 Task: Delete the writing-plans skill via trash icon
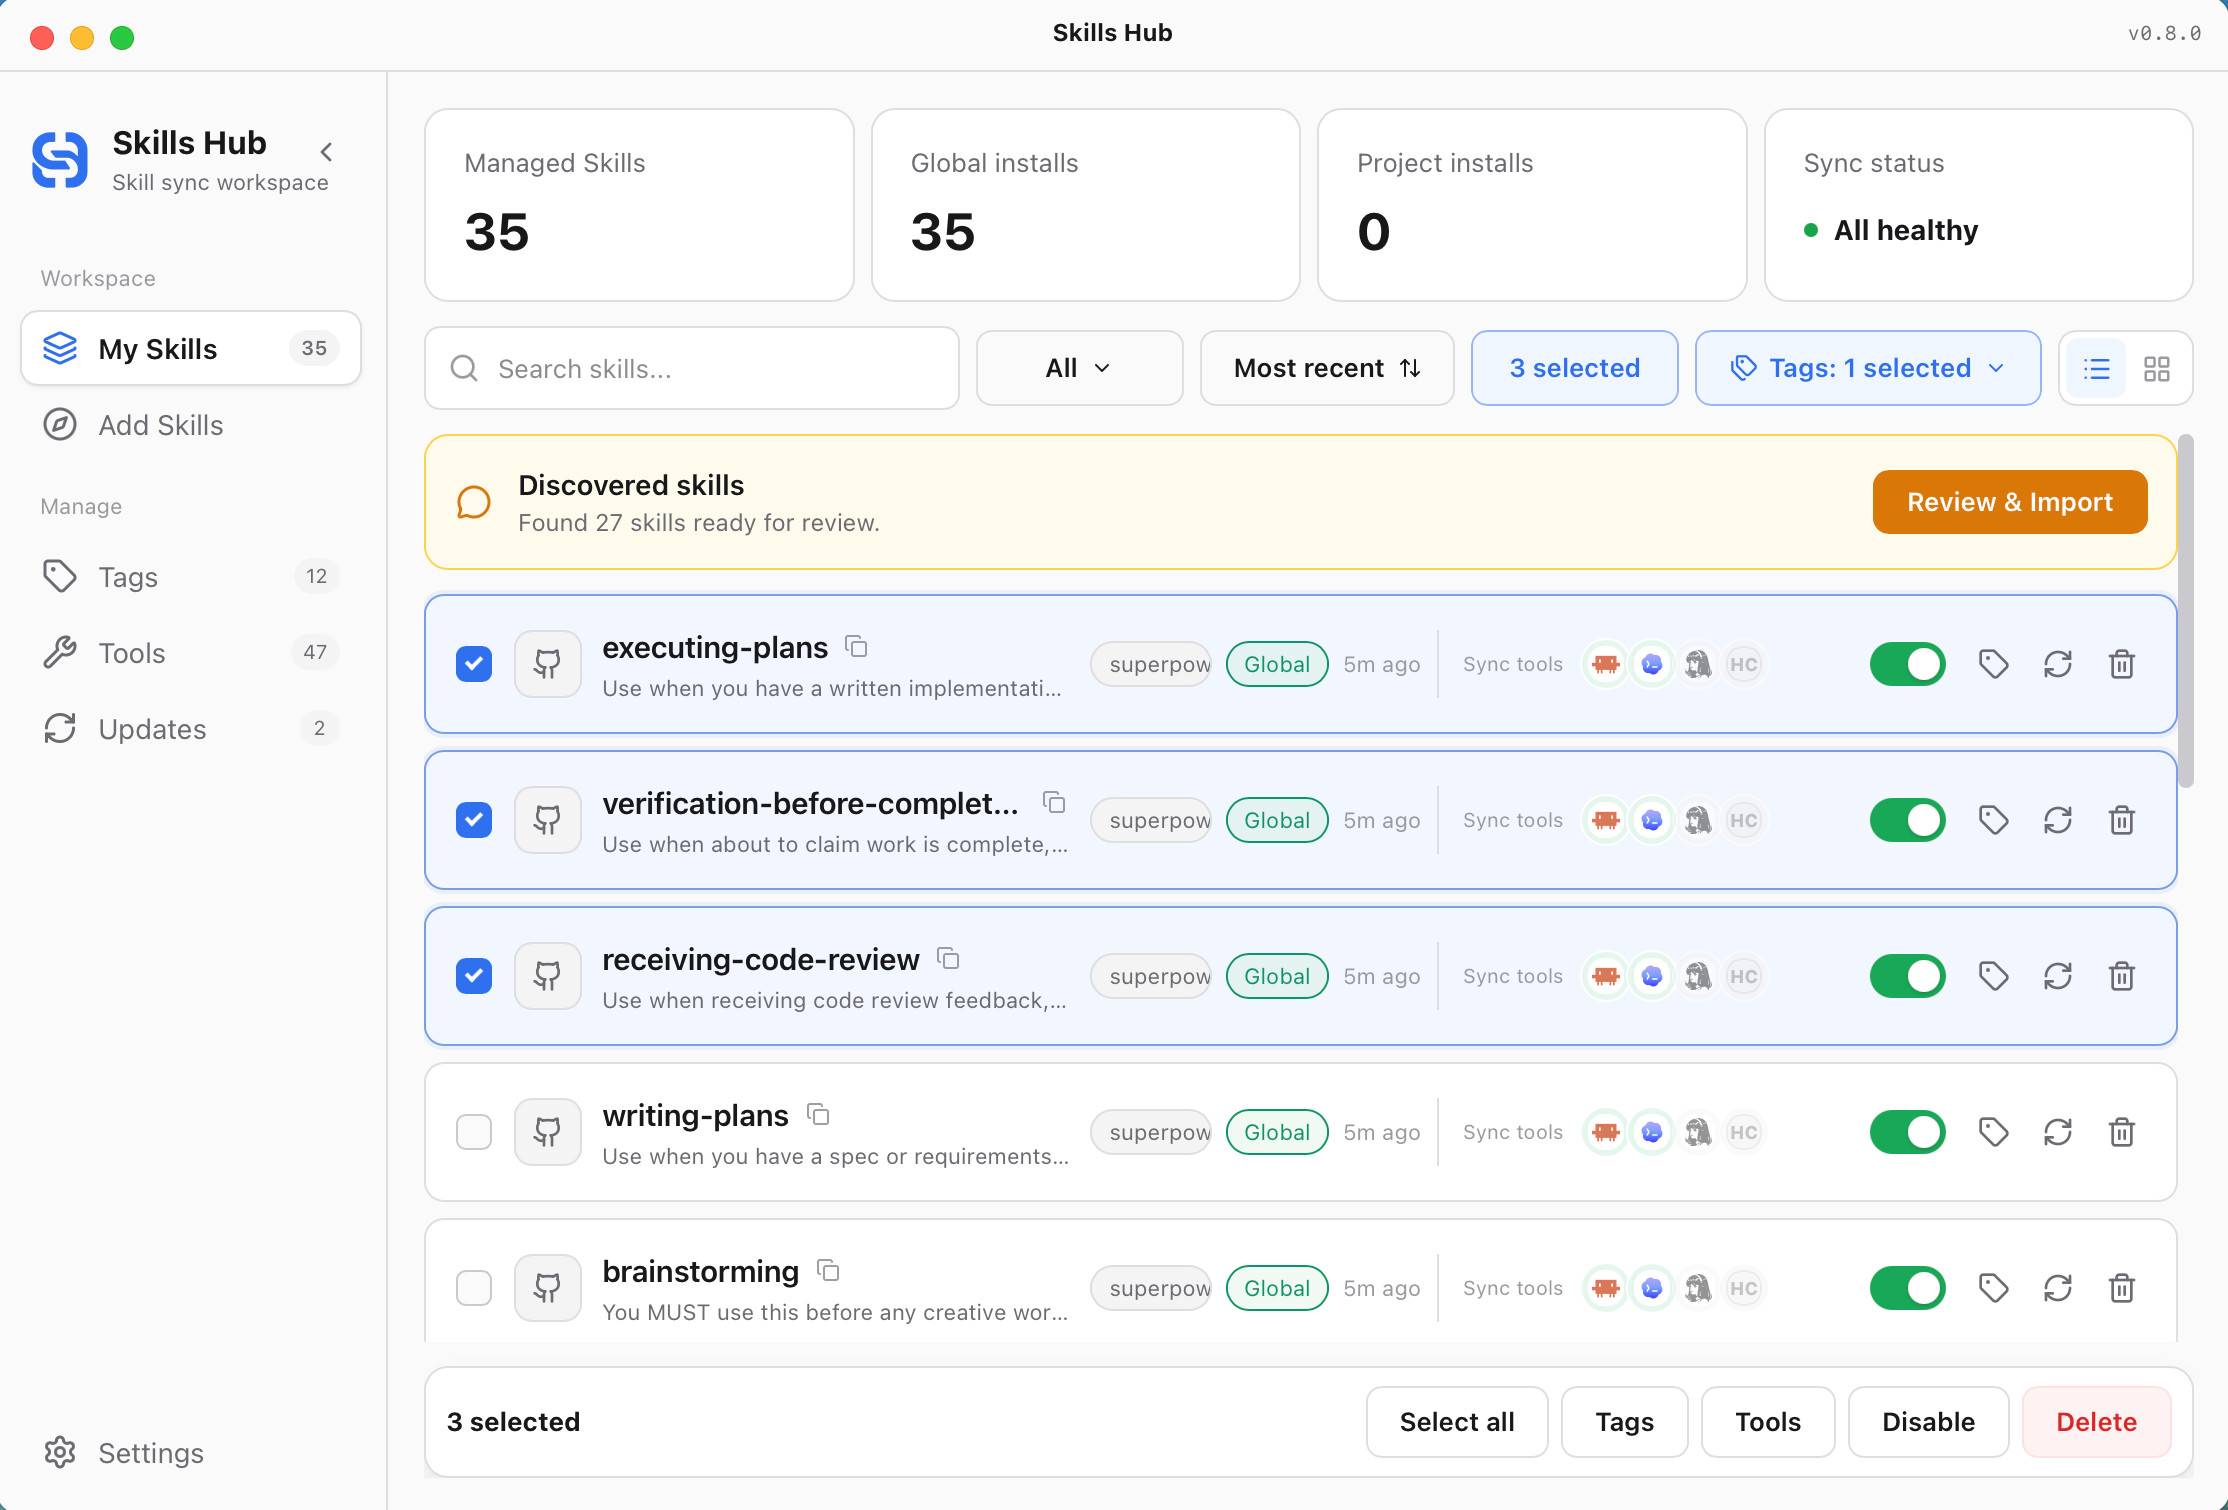pyautogui.click(x=2122, y=1132)
